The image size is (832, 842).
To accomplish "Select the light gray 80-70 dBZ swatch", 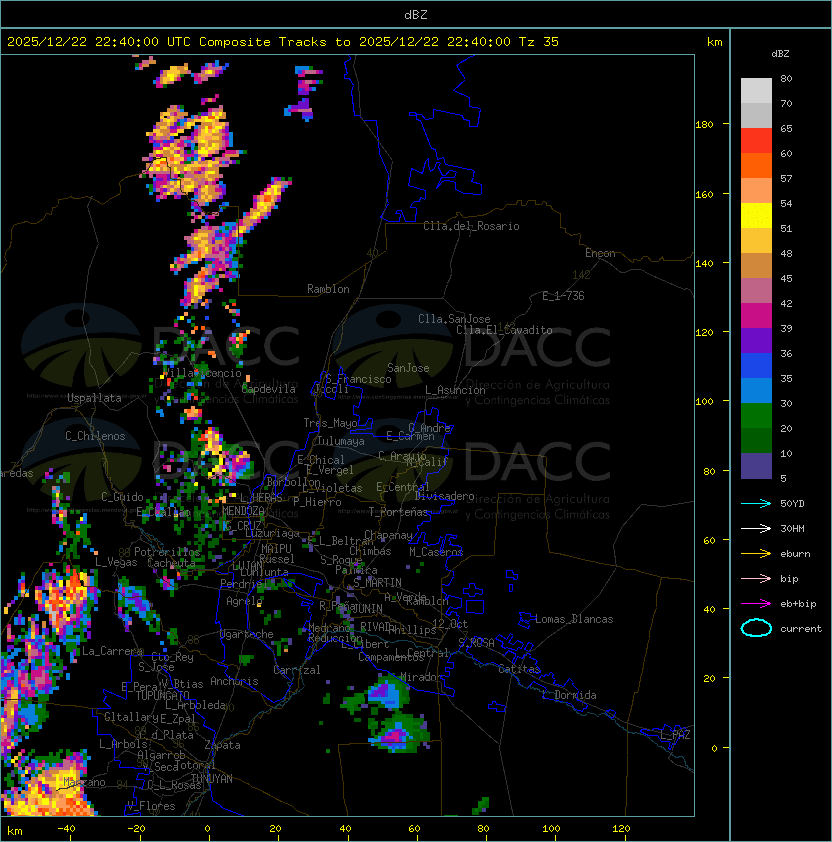I will (x=756, y=90).
